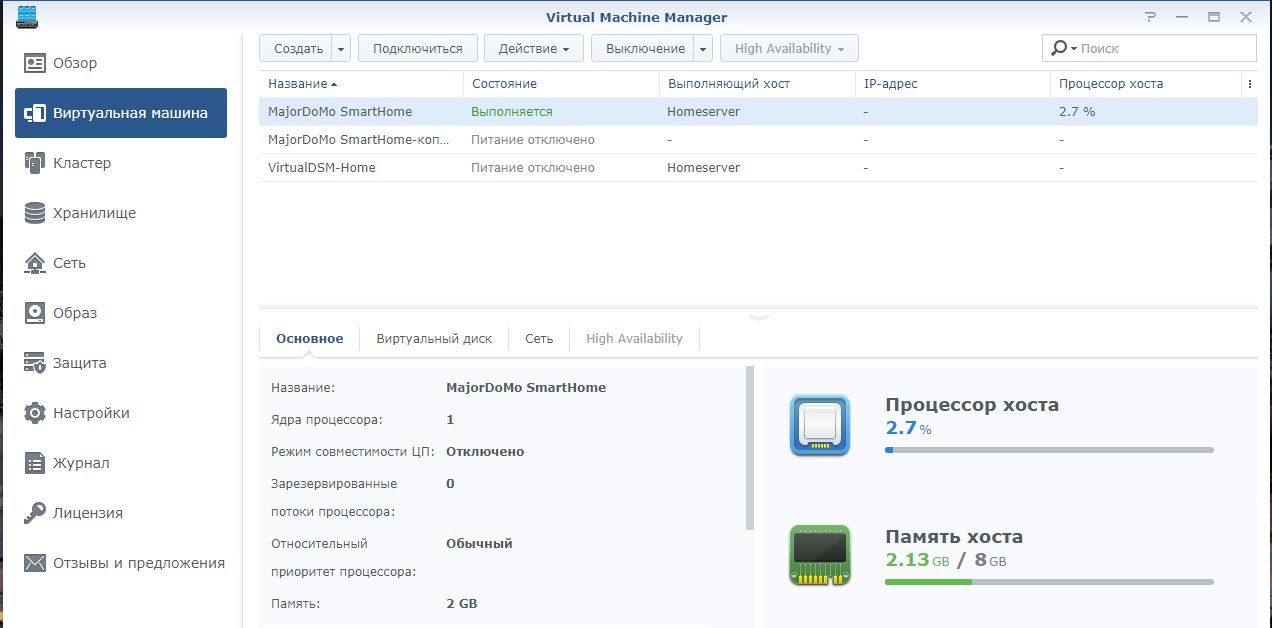Click in the Поиск search field
Image resolution: width=1272 pixels, height=628 pixels.
pyautogui.click(x=1163, y=48)
